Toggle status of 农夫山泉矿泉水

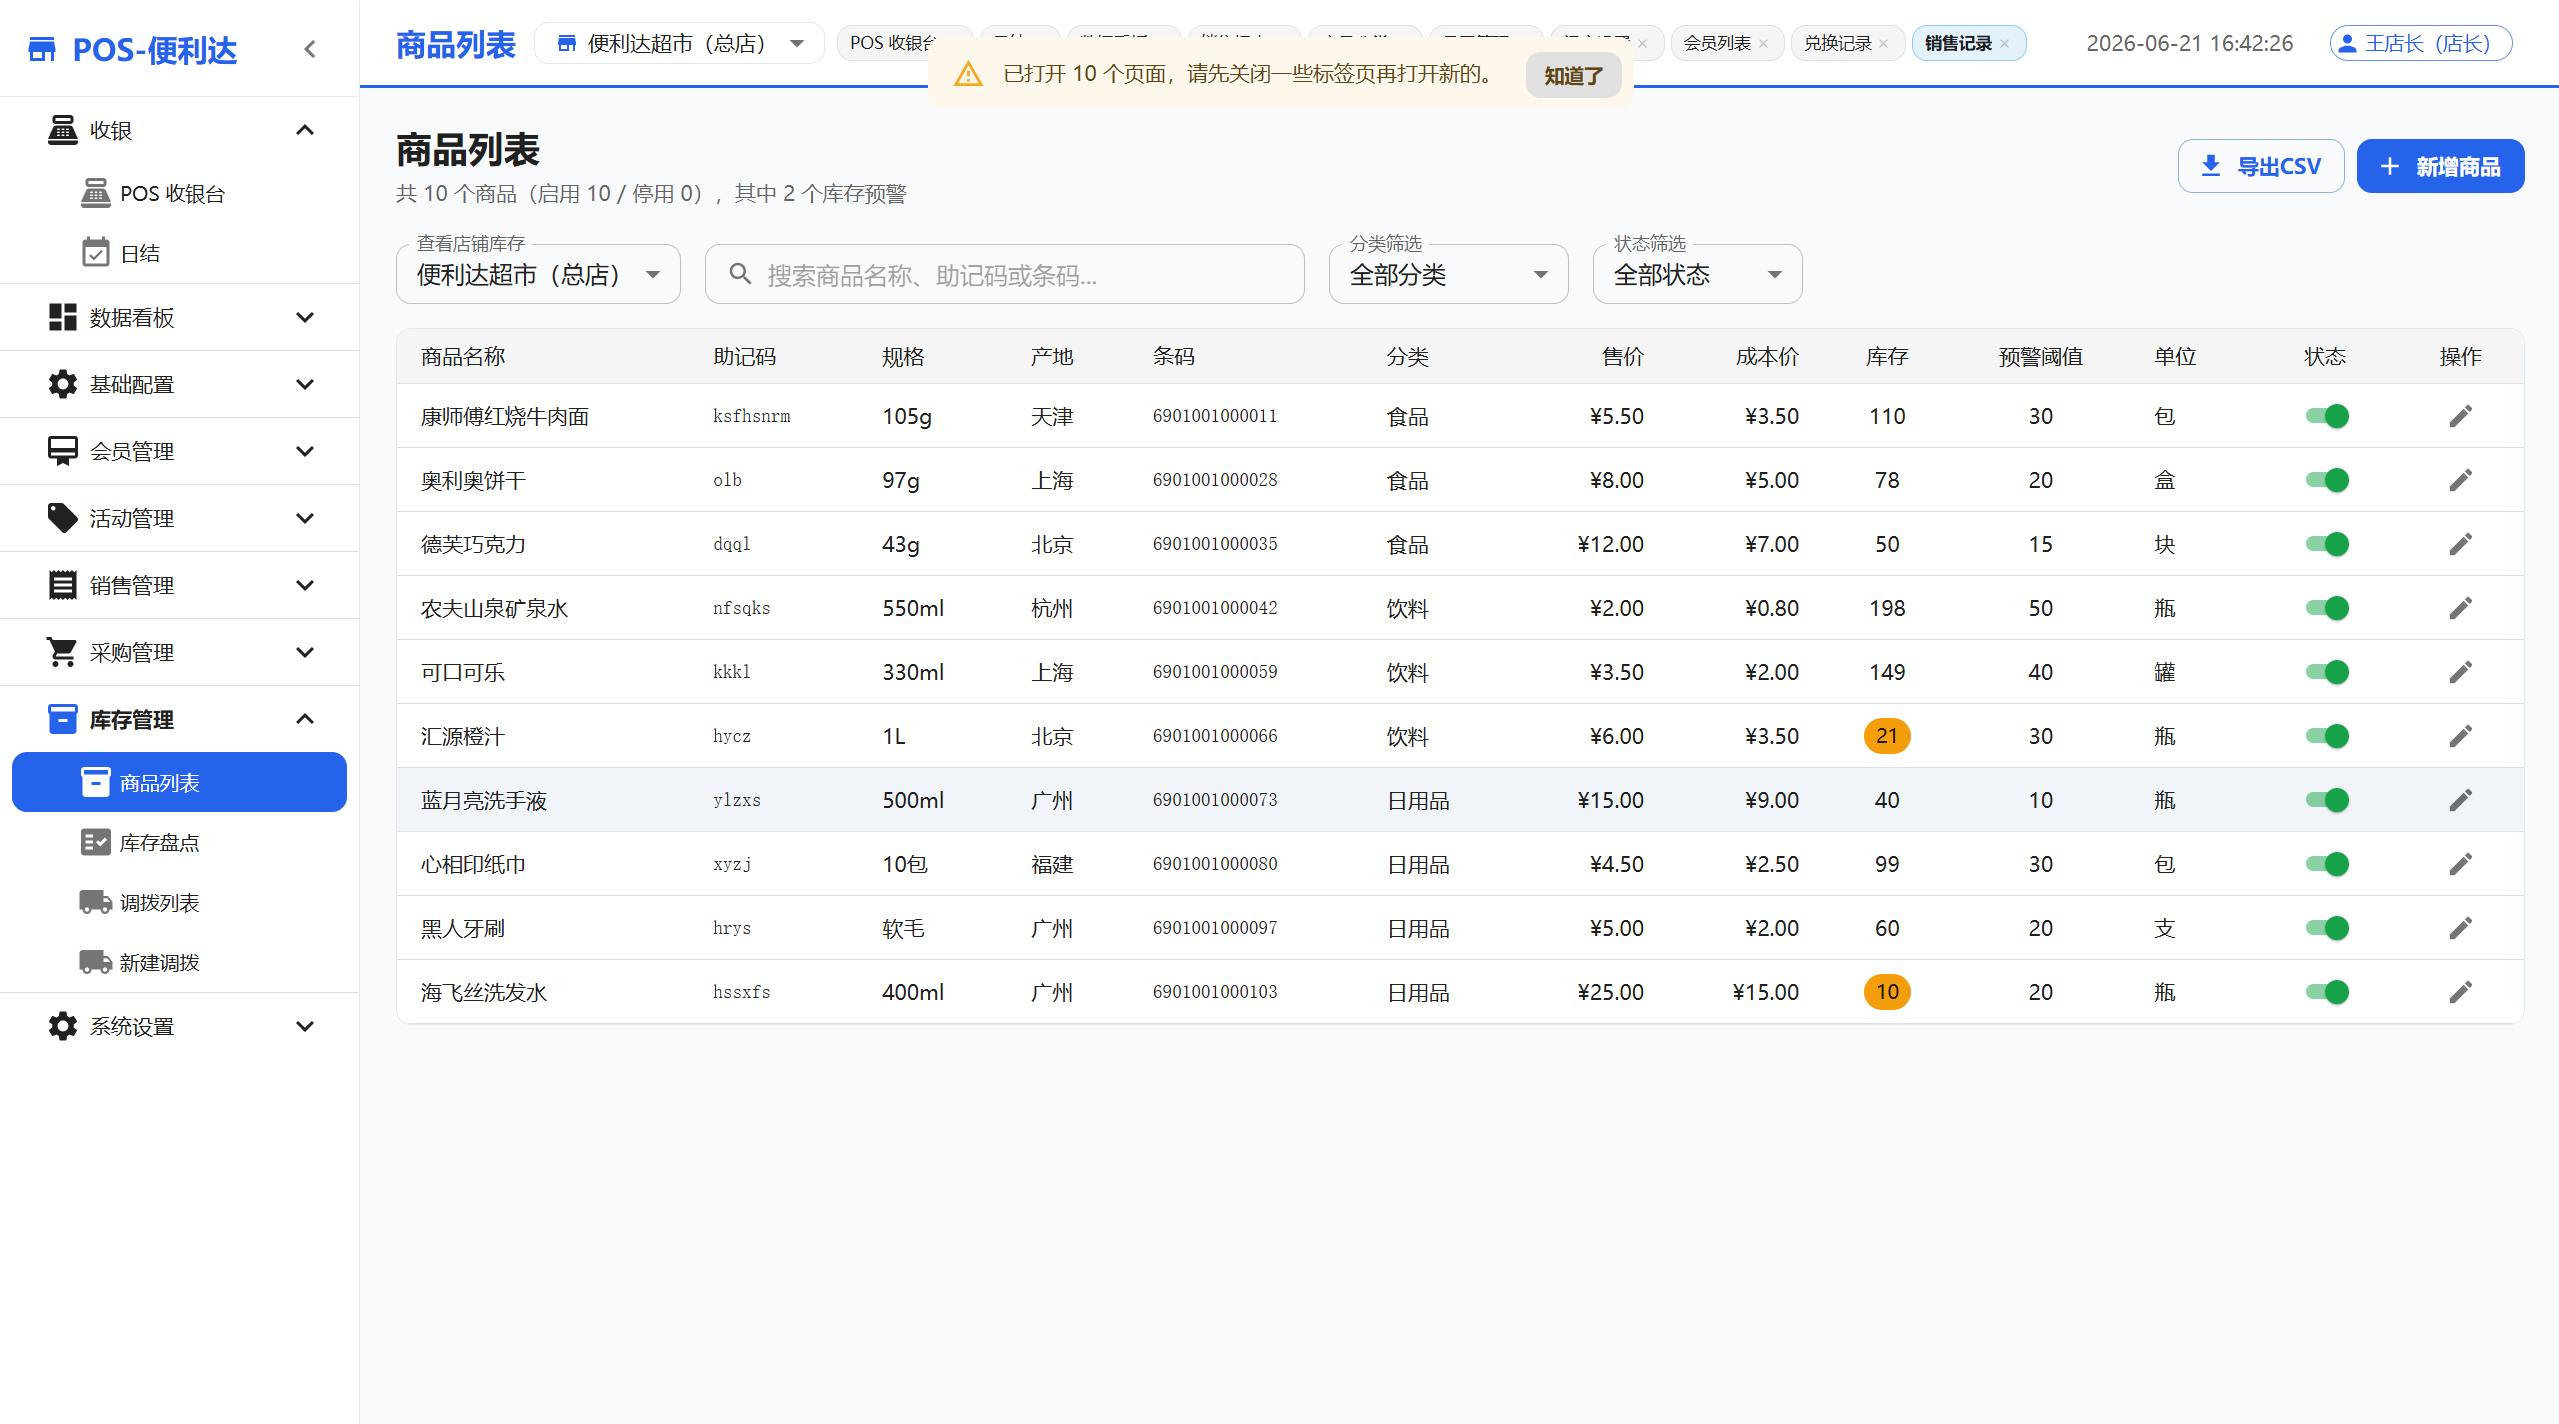(x=2327, y=608)
